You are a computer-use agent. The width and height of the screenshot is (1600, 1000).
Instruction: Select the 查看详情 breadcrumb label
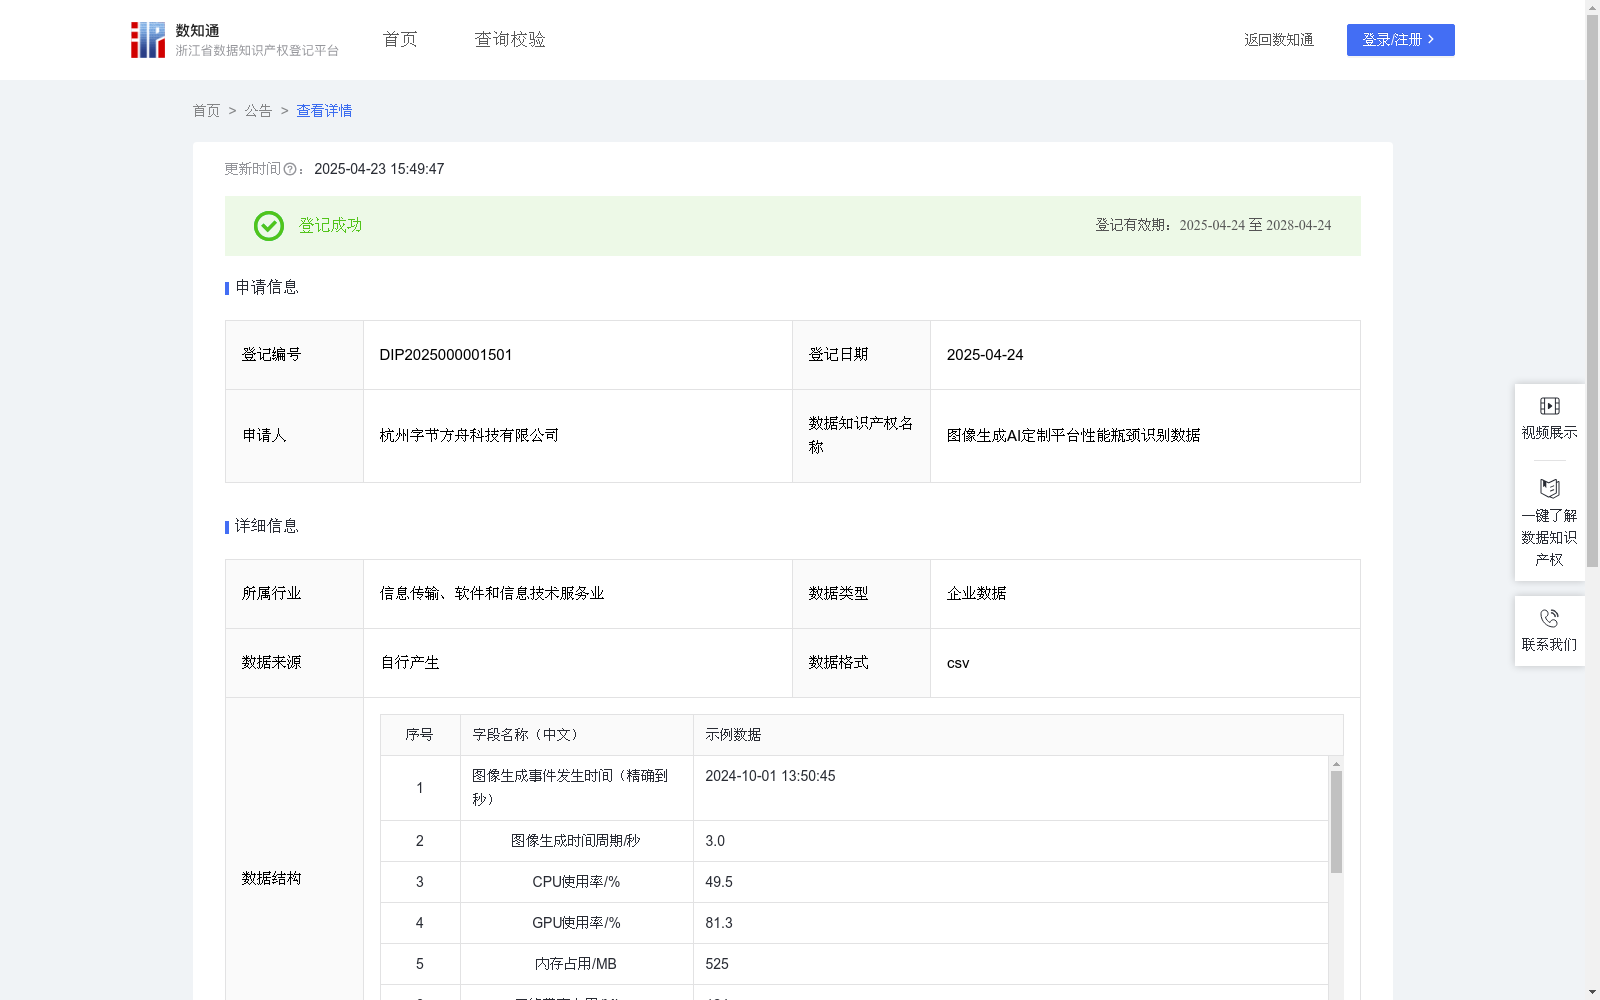323,111
